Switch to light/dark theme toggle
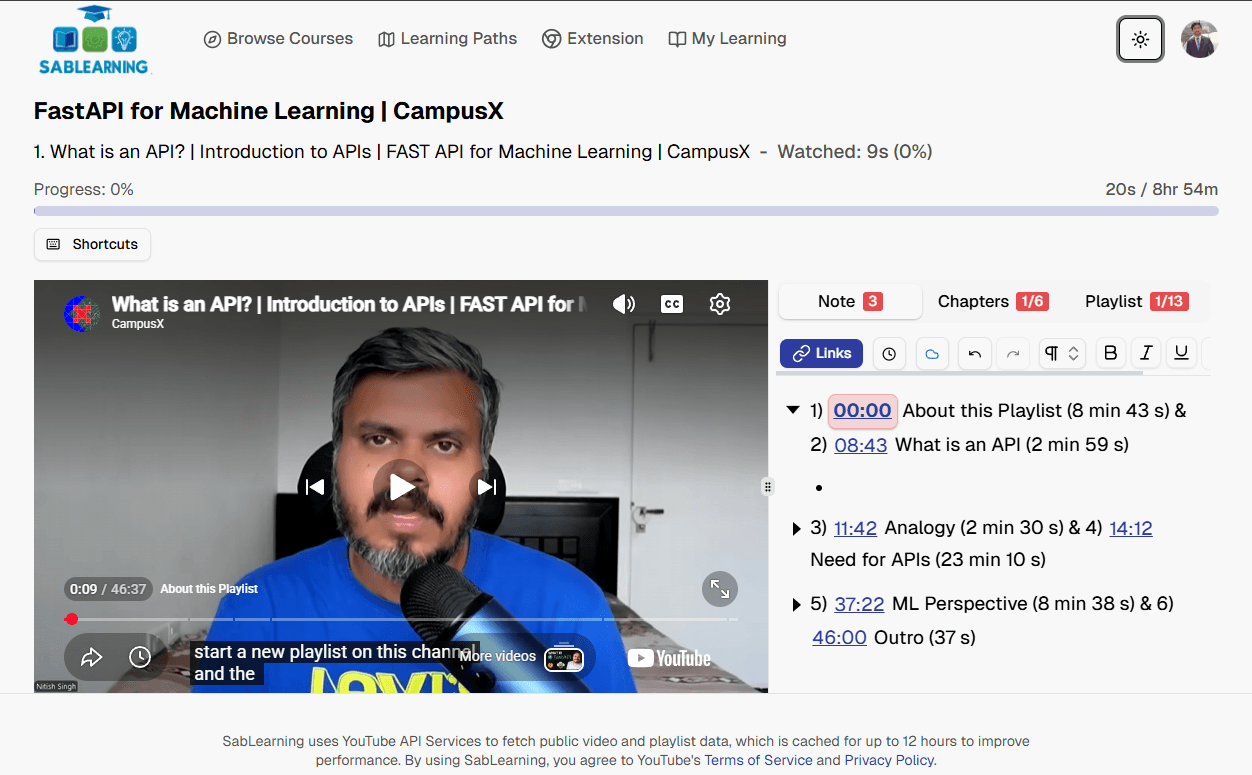Viewport: 1252px width, 775px height. (x=1140, y=39)
